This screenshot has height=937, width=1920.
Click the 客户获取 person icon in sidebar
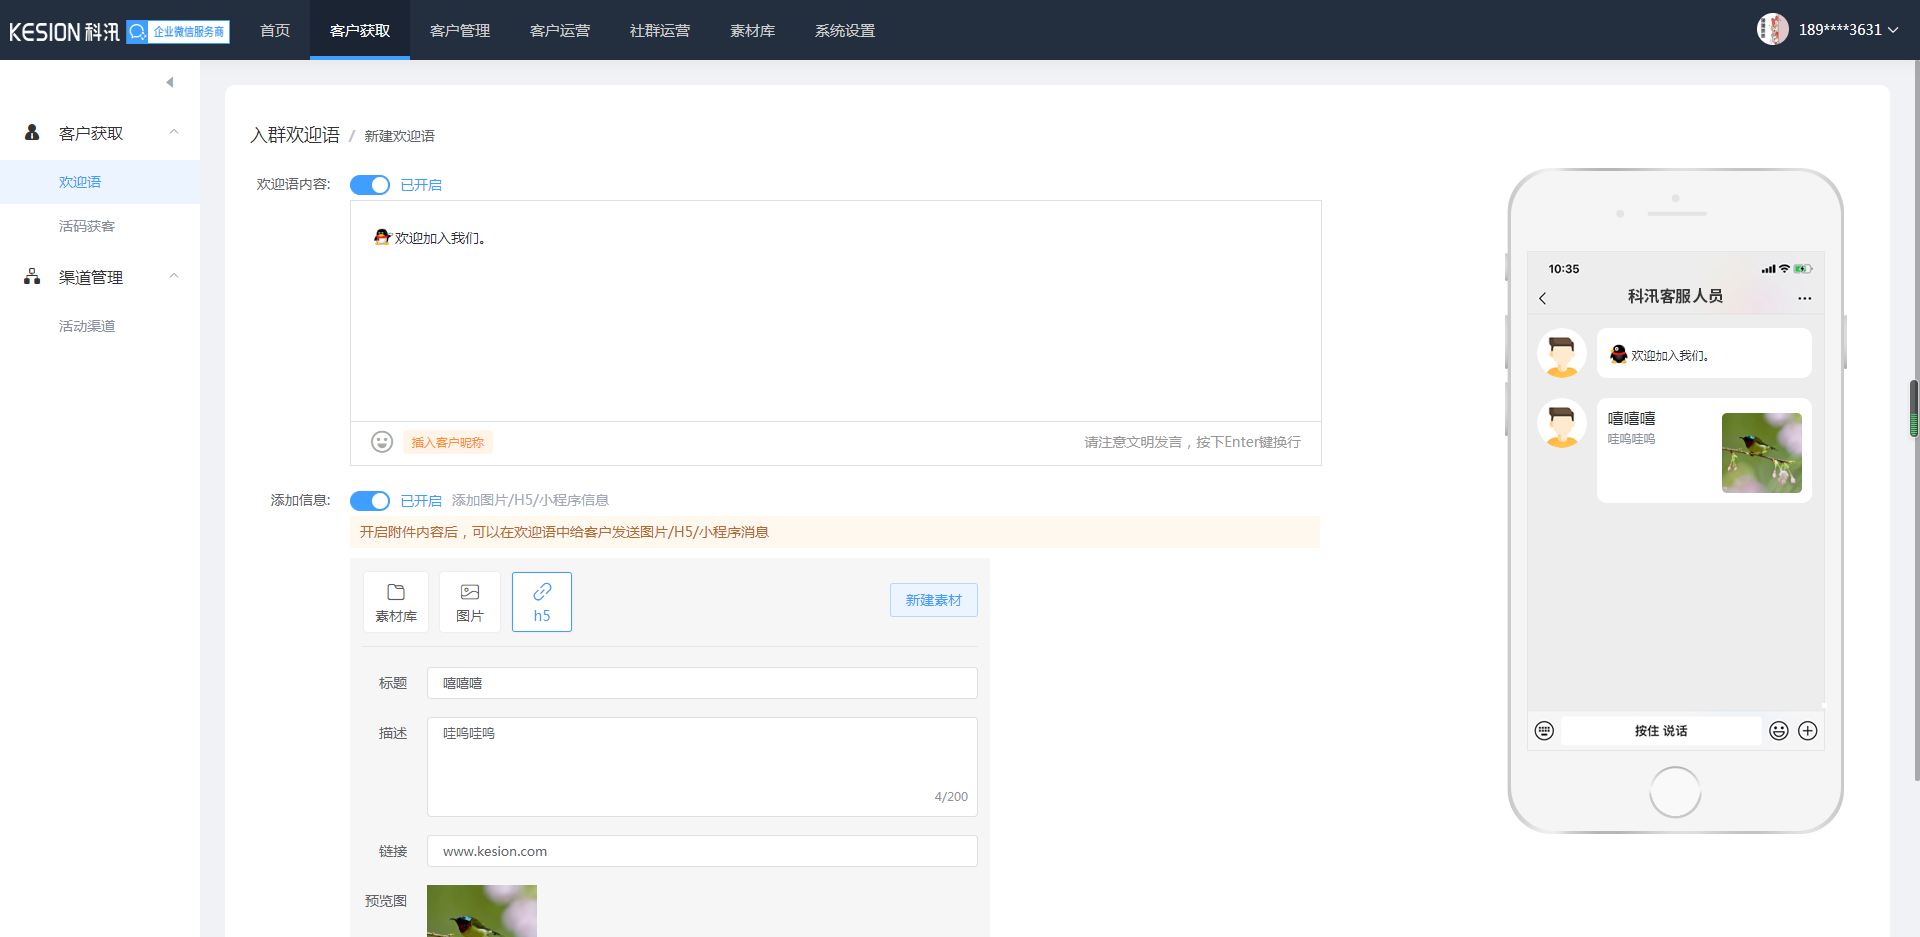click(32, 132)
